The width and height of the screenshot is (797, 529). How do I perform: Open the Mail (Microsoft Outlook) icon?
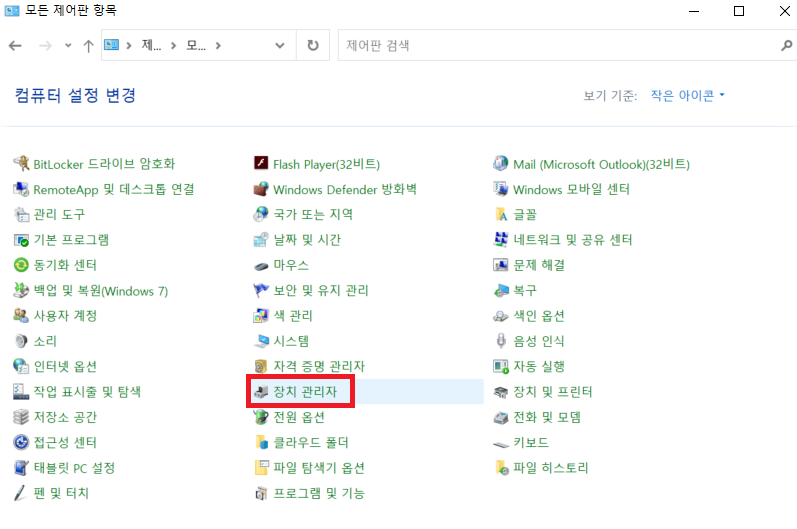coord(501,164)
